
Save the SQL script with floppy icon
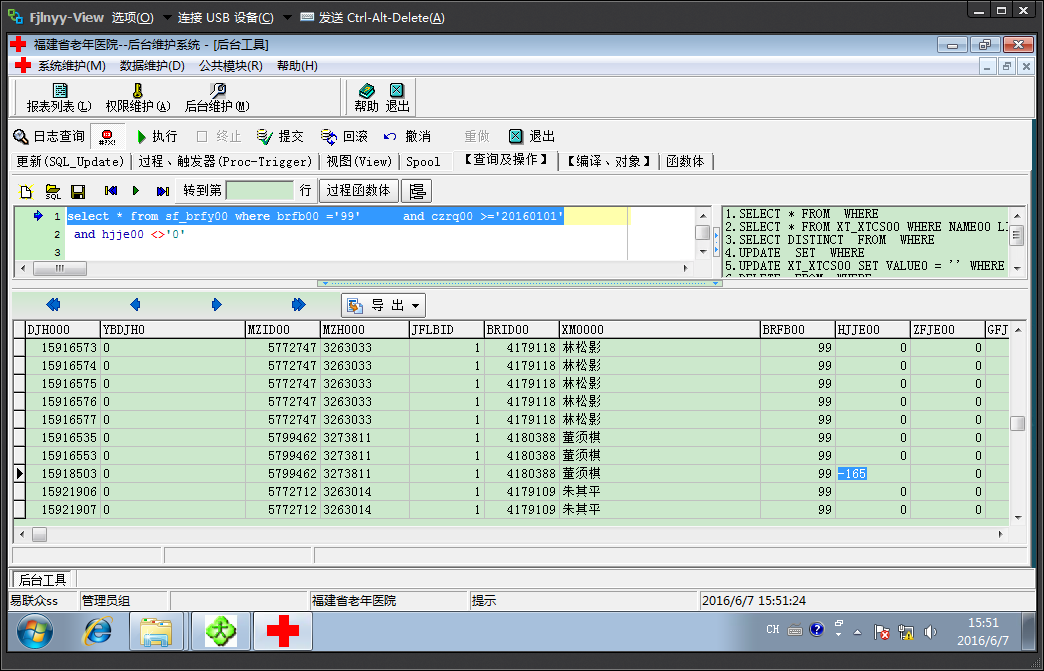point(78,192)
